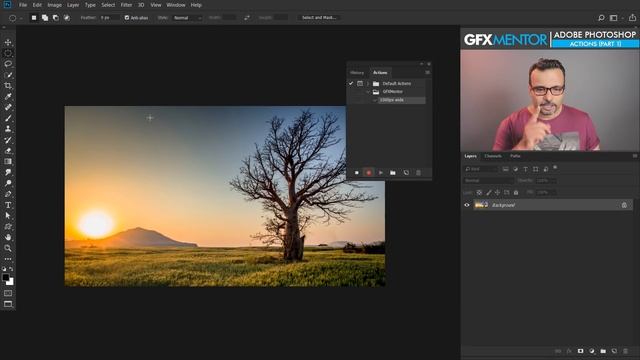This screenshot has height=360, width=640.
Task: Click the share icon at top right
Action: point(632,18)
